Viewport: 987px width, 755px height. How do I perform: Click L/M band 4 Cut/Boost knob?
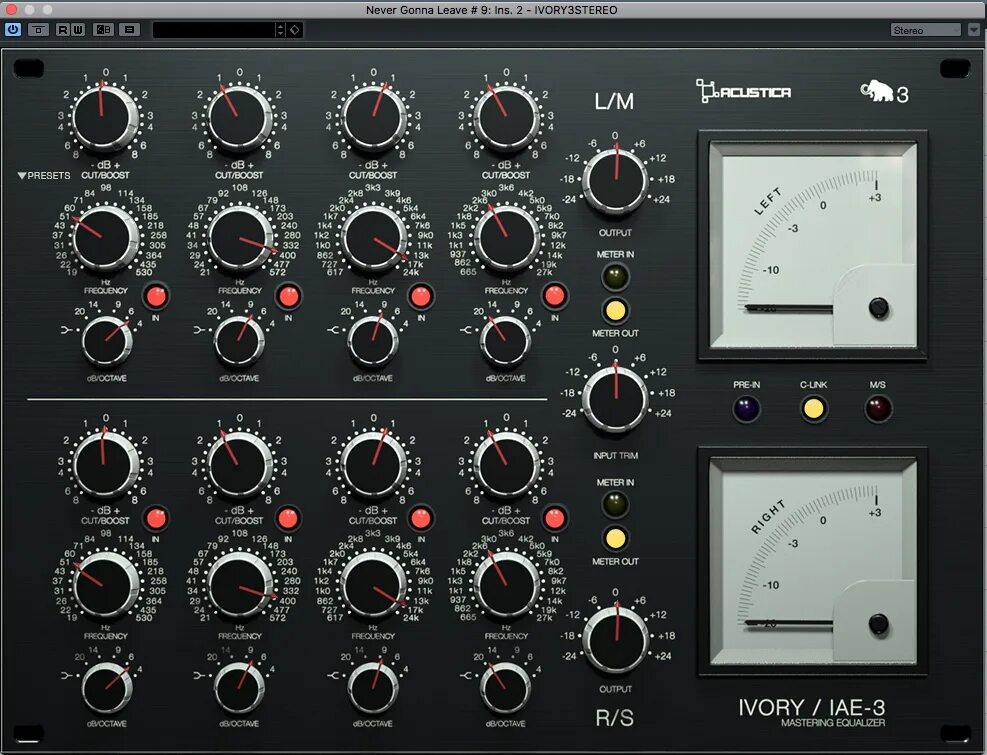[505, 118]
